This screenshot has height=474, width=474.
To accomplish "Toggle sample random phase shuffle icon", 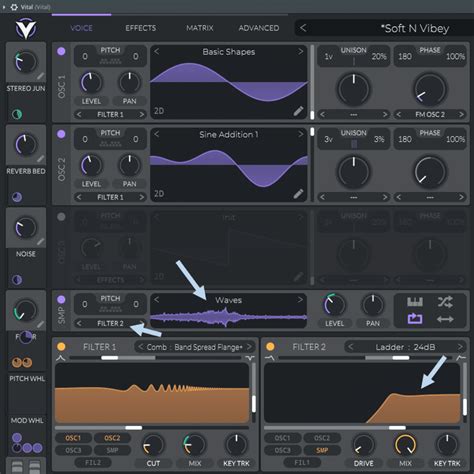I will 445,302.
